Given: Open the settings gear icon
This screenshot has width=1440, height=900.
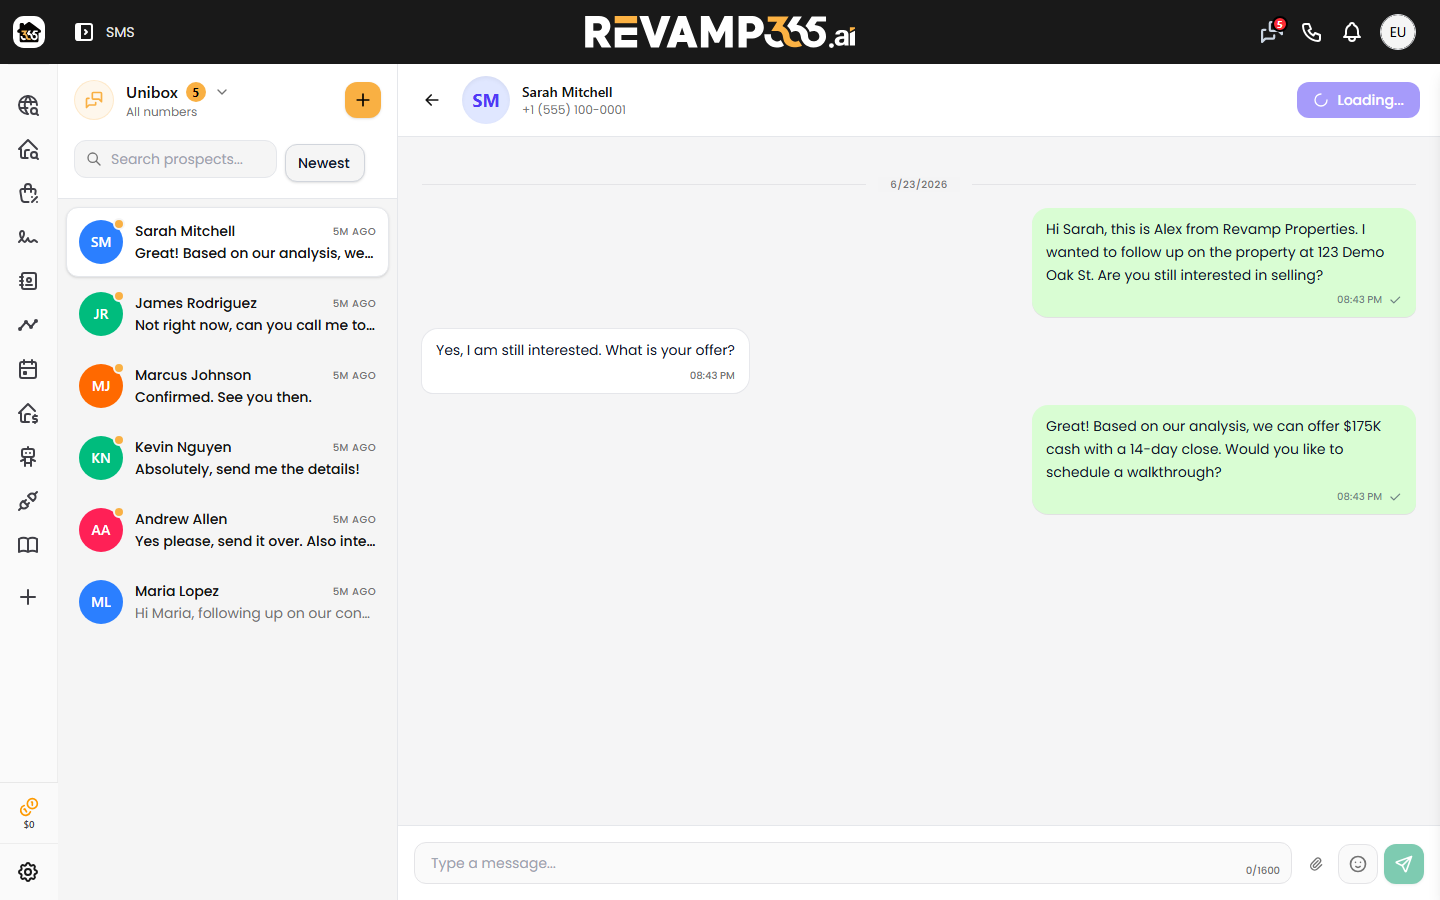Looking at the screenshot, I should (x=28, y=872).
